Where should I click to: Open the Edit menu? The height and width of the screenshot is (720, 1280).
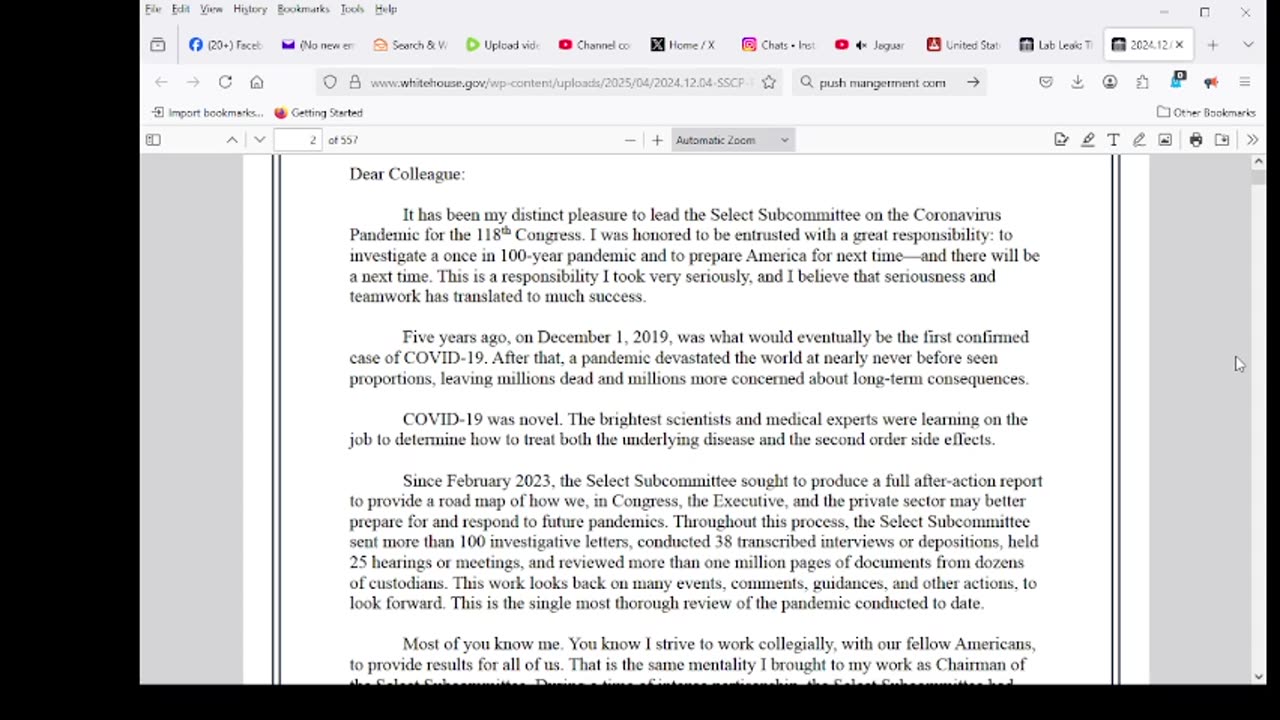click(x=181, y=9)
